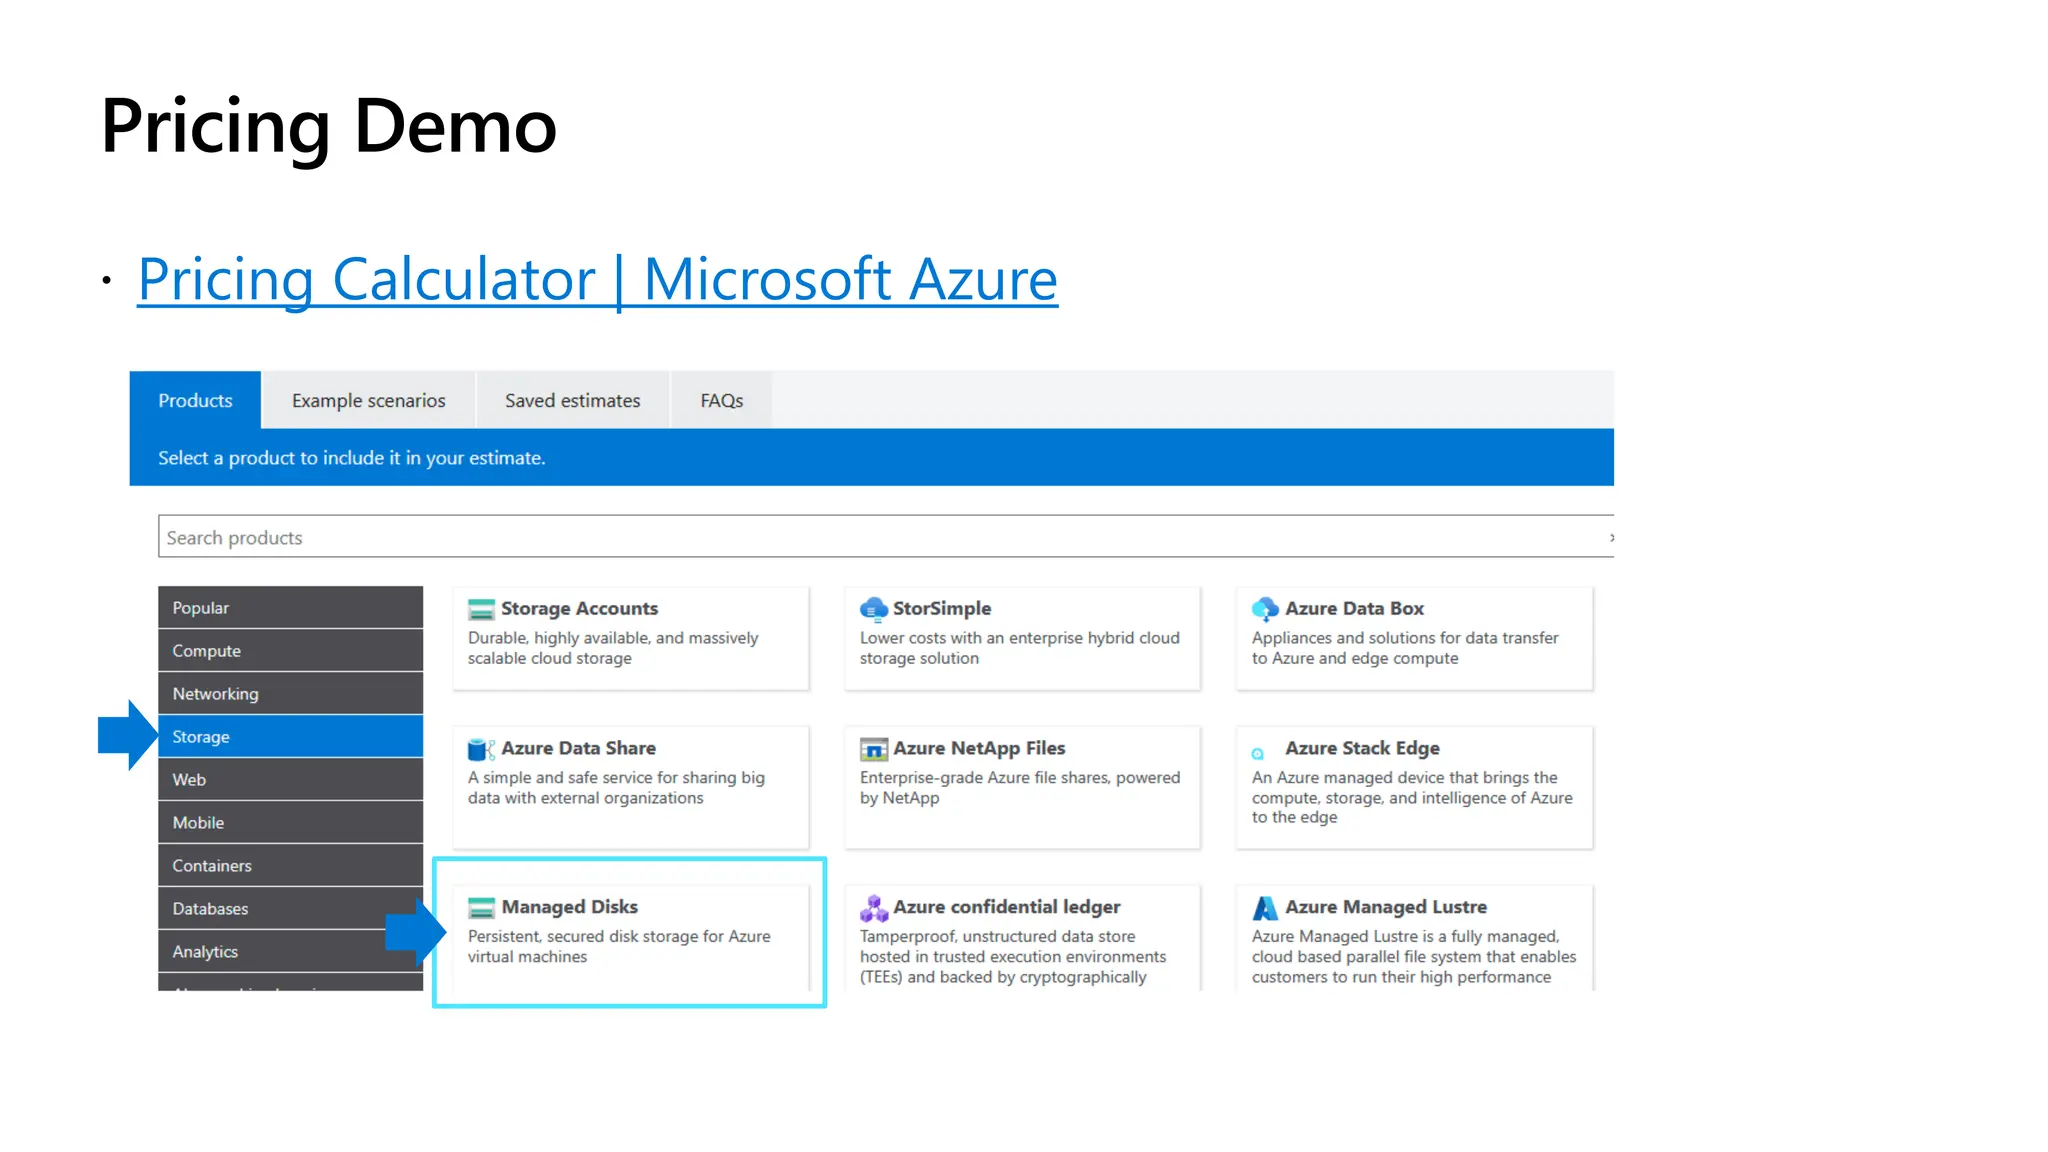Image resolution: width=2048 pixels, height=1152 pixels.
Task: Click the Azure confidential ledger icon
Action: click(x=874, y=908)
